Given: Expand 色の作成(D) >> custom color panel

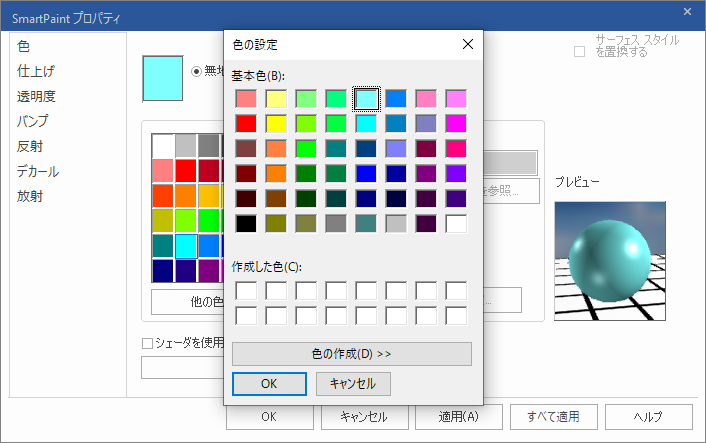Looking at the screenshot, I should click(352, 354).
